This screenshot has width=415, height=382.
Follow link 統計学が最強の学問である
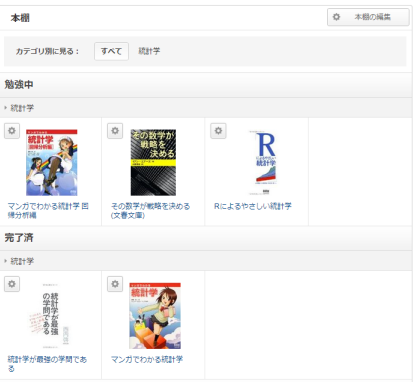[x=47, y=364]
